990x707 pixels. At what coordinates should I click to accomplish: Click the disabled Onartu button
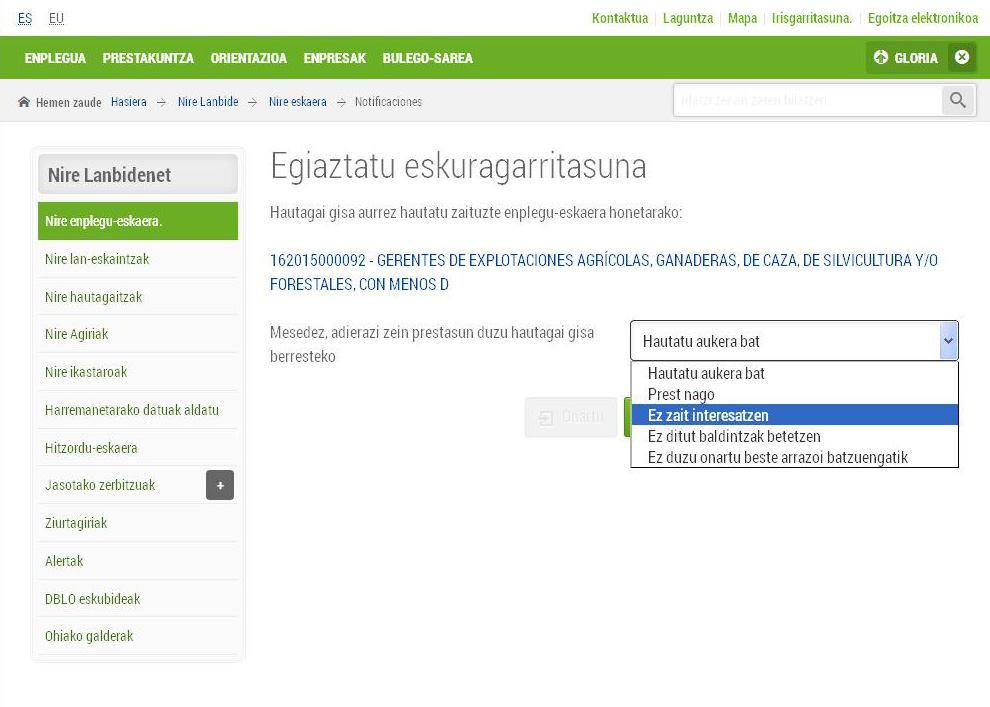pyautogui.click(x=571, y=417)
